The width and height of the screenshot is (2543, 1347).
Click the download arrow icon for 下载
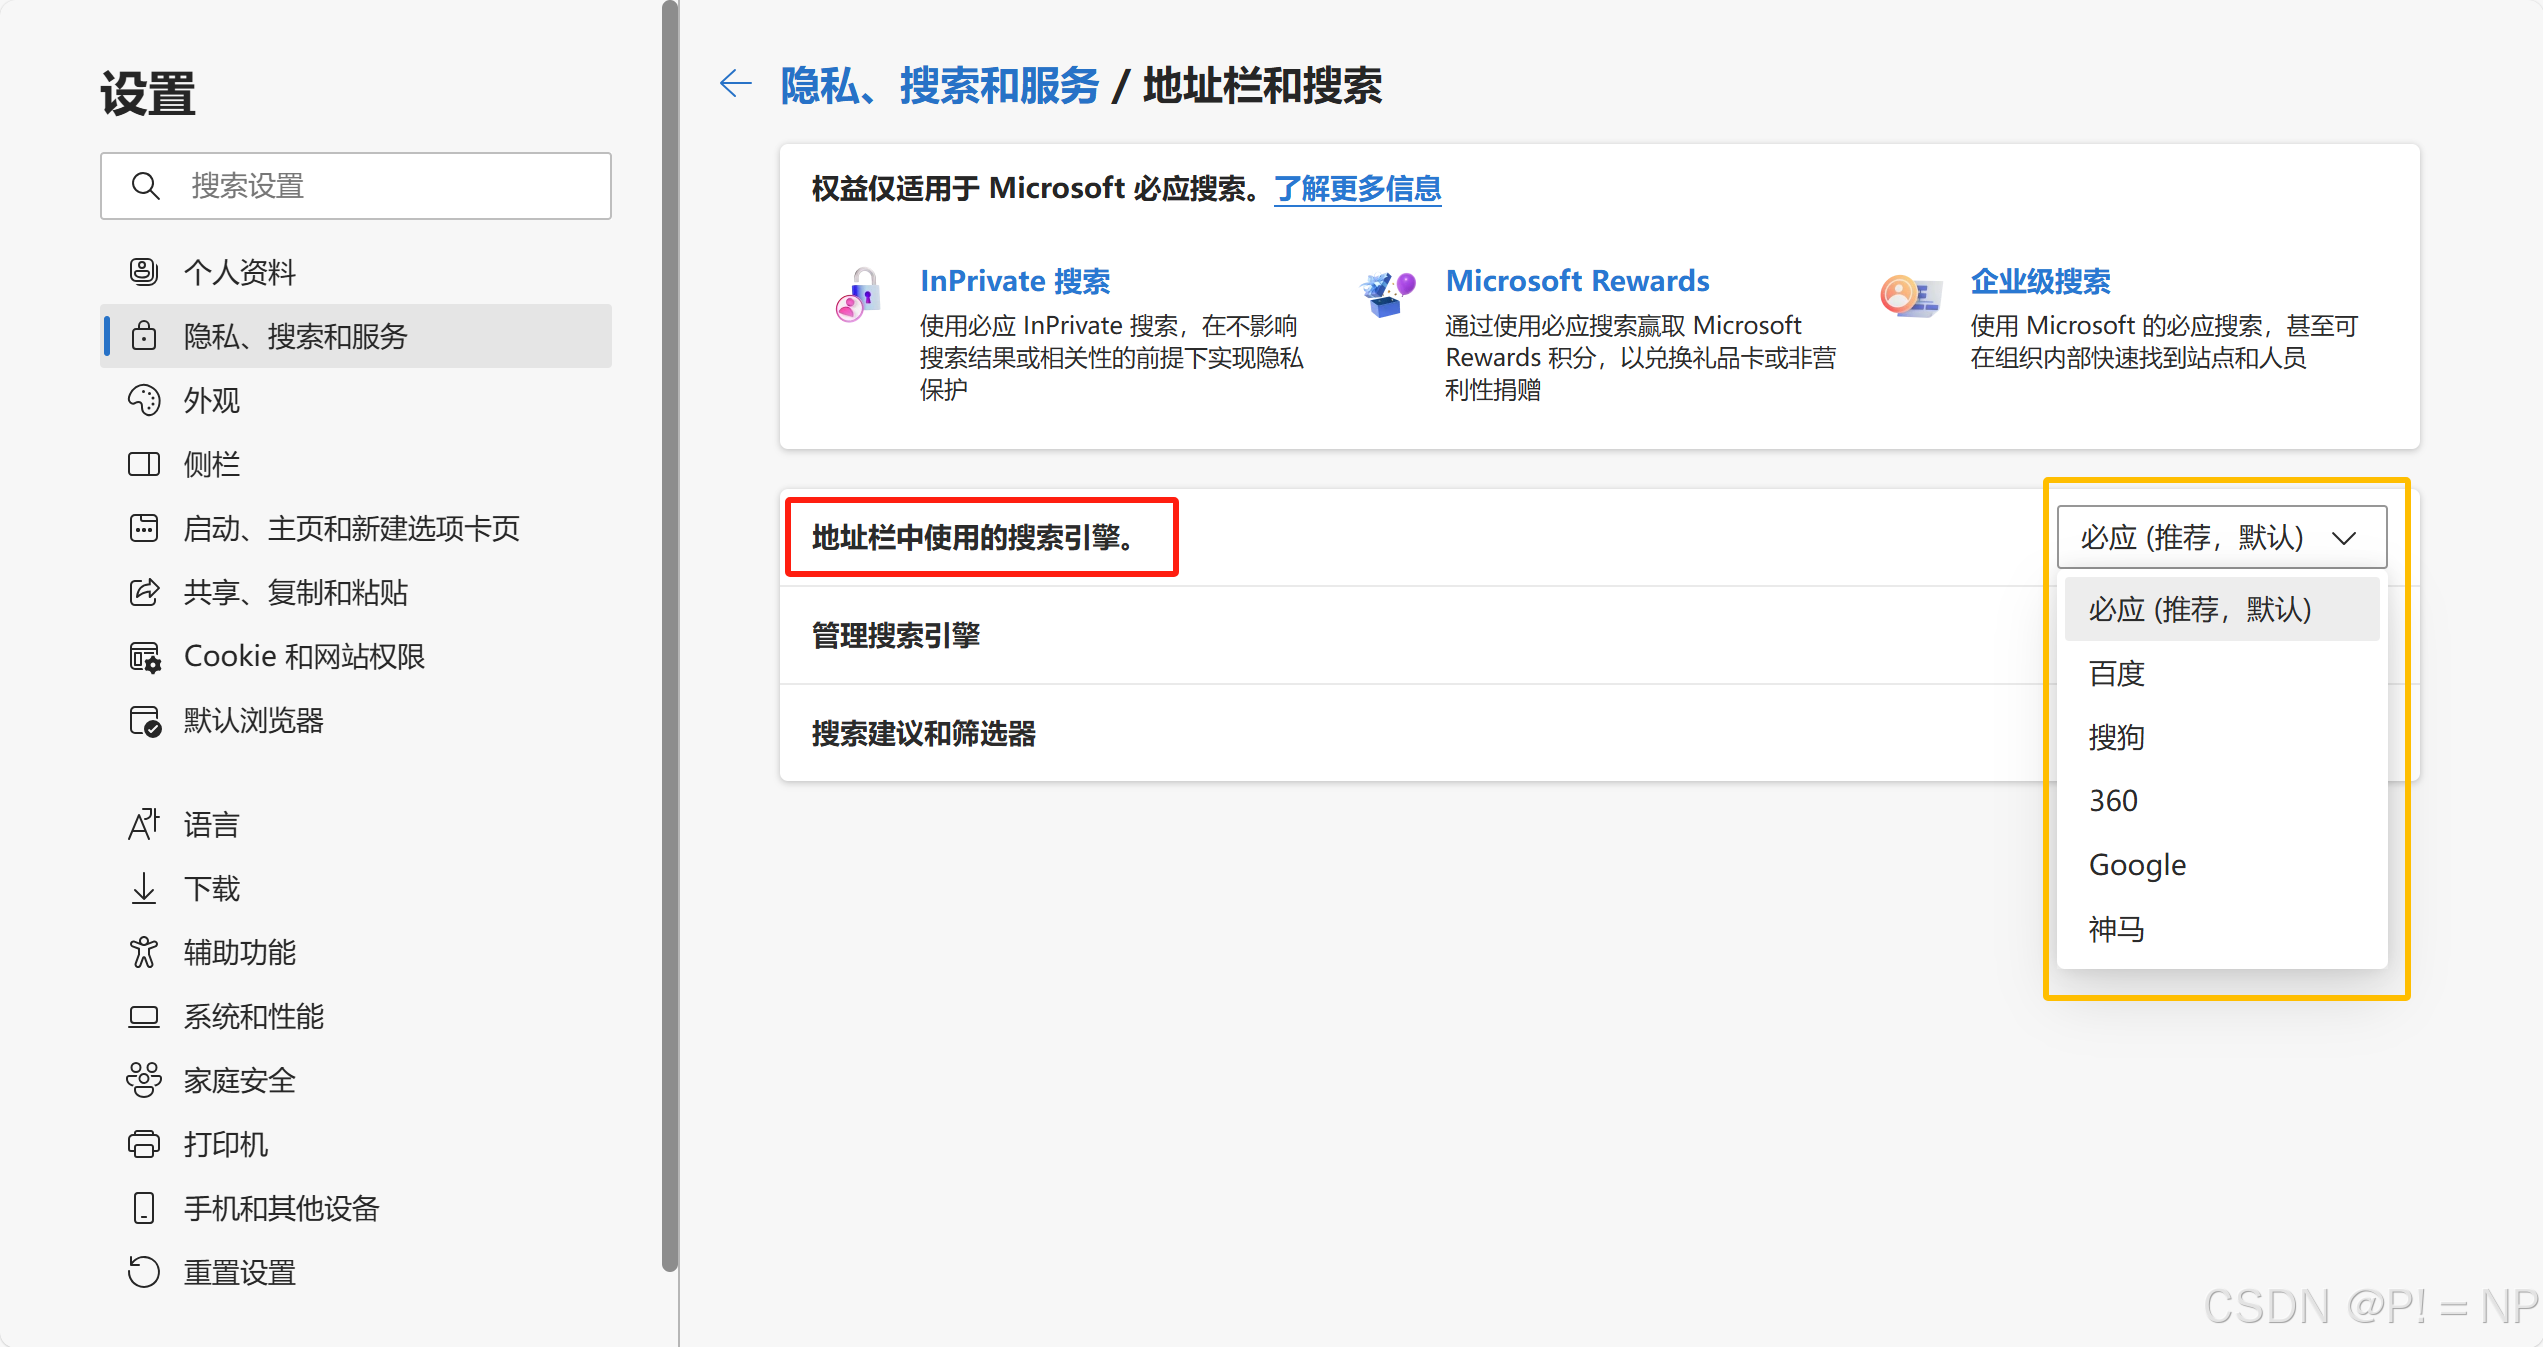pos(144,888)
